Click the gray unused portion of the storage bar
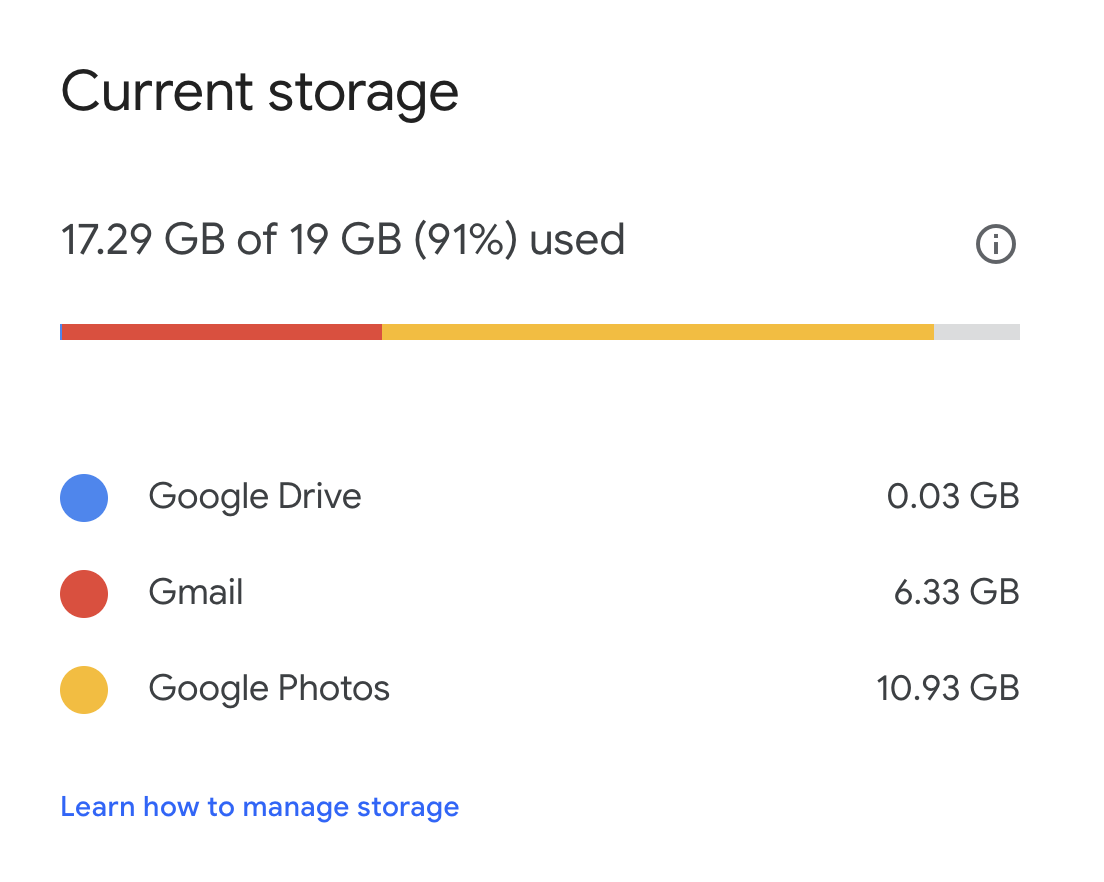1104x882 pixels. (x=975, y=330)
